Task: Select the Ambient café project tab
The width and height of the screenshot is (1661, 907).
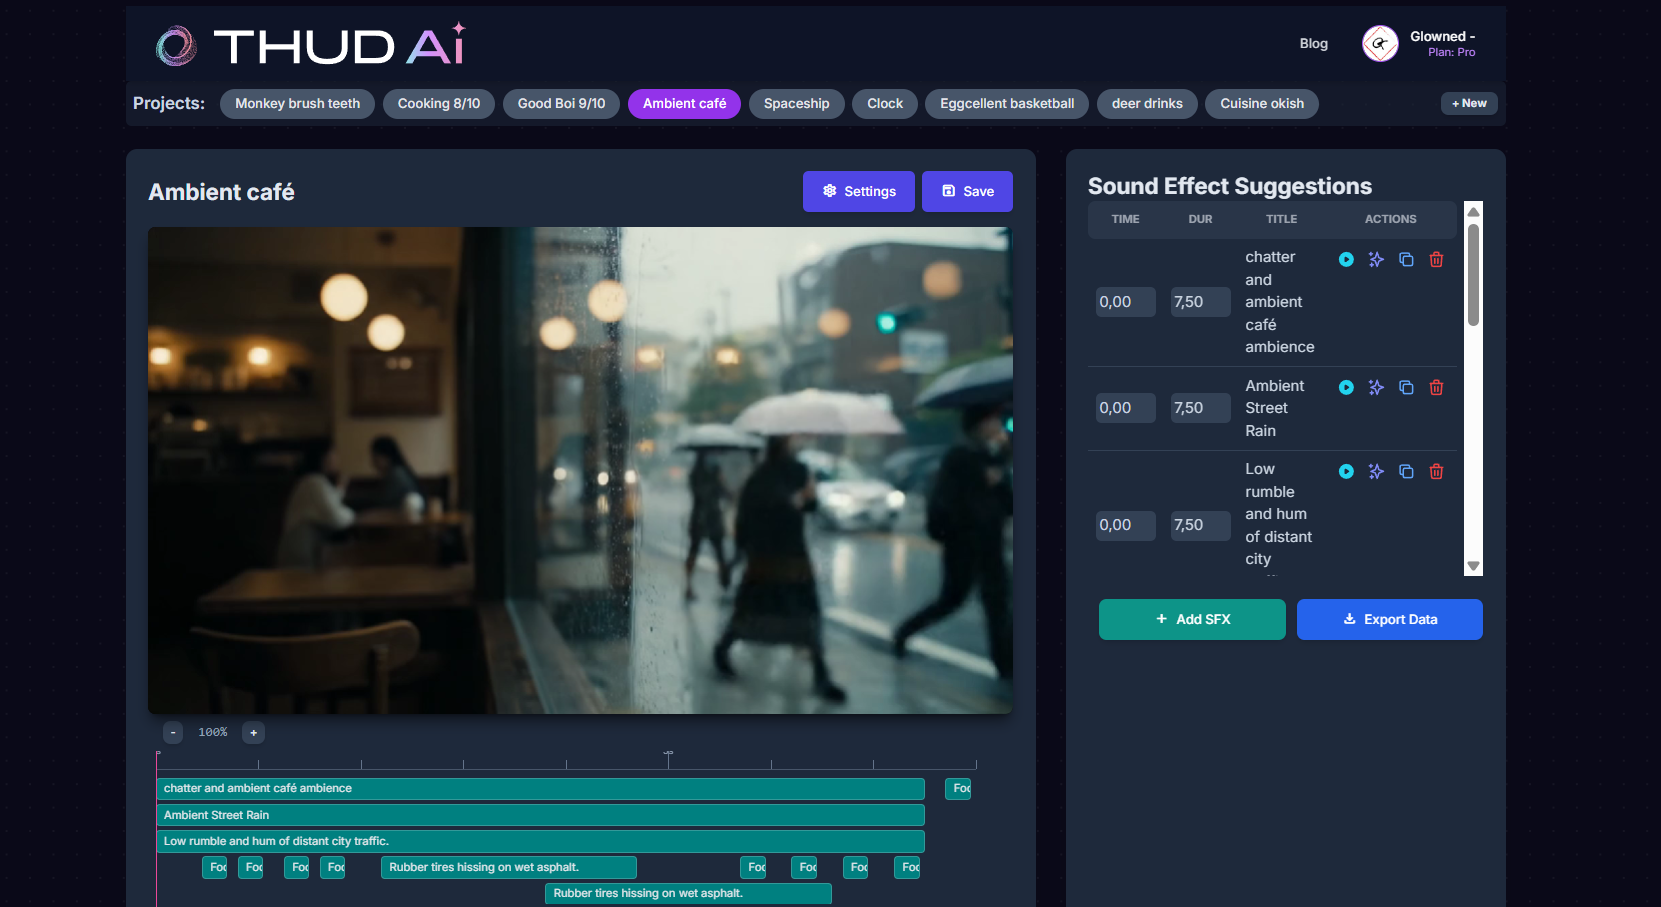Action: [684, 104]
